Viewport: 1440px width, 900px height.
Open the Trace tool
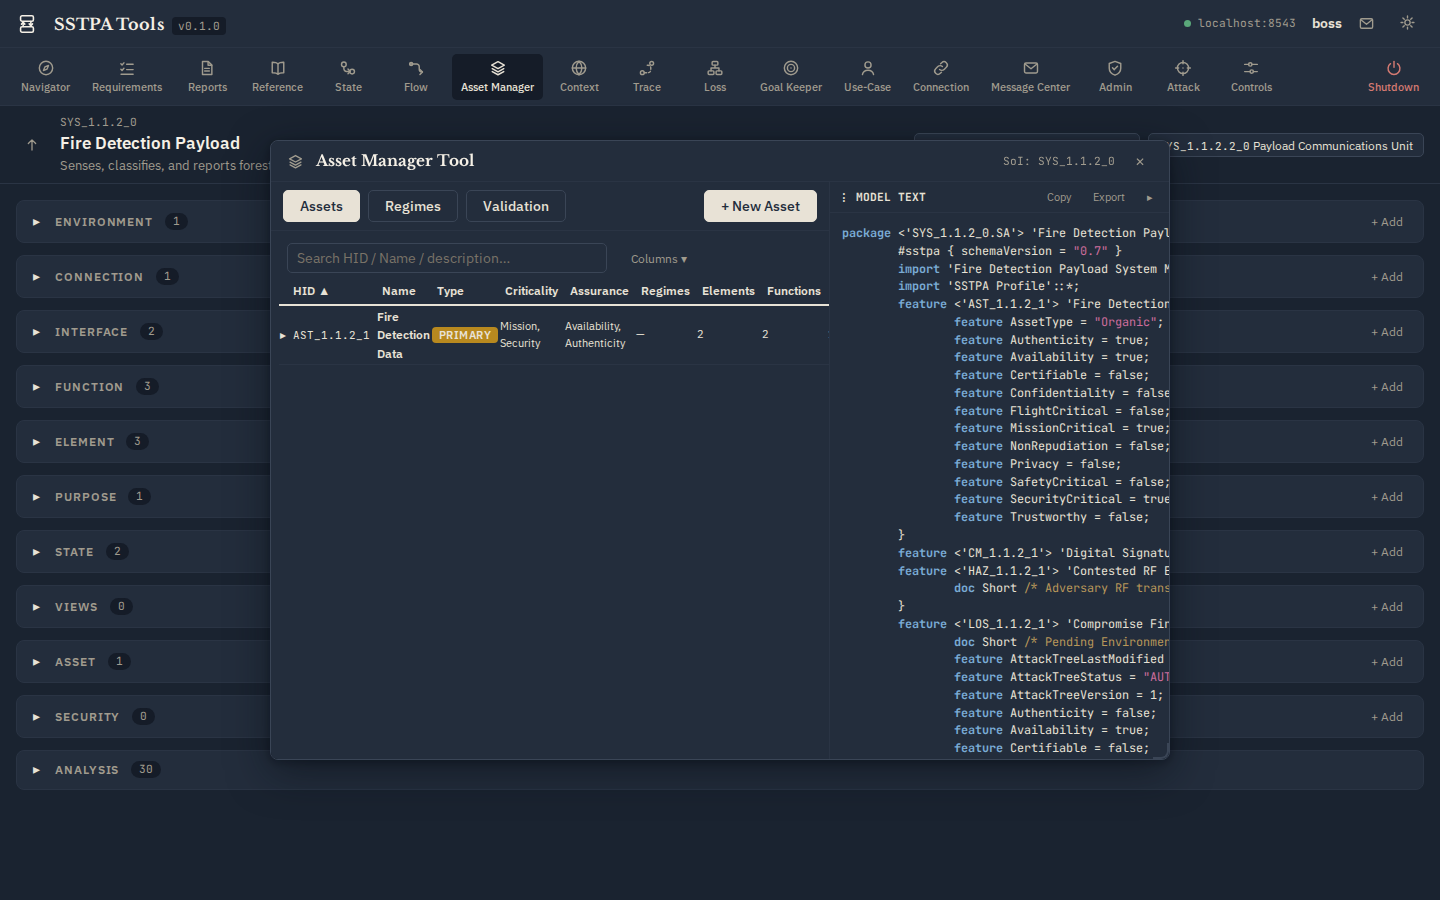(x=647, y=77)
